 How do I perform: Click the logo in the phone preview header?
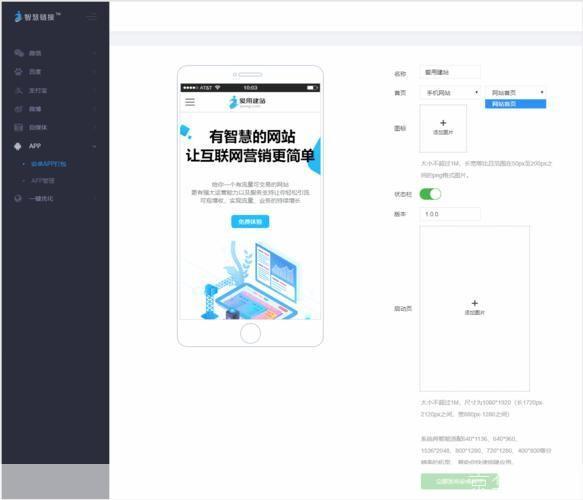point(247,101)
